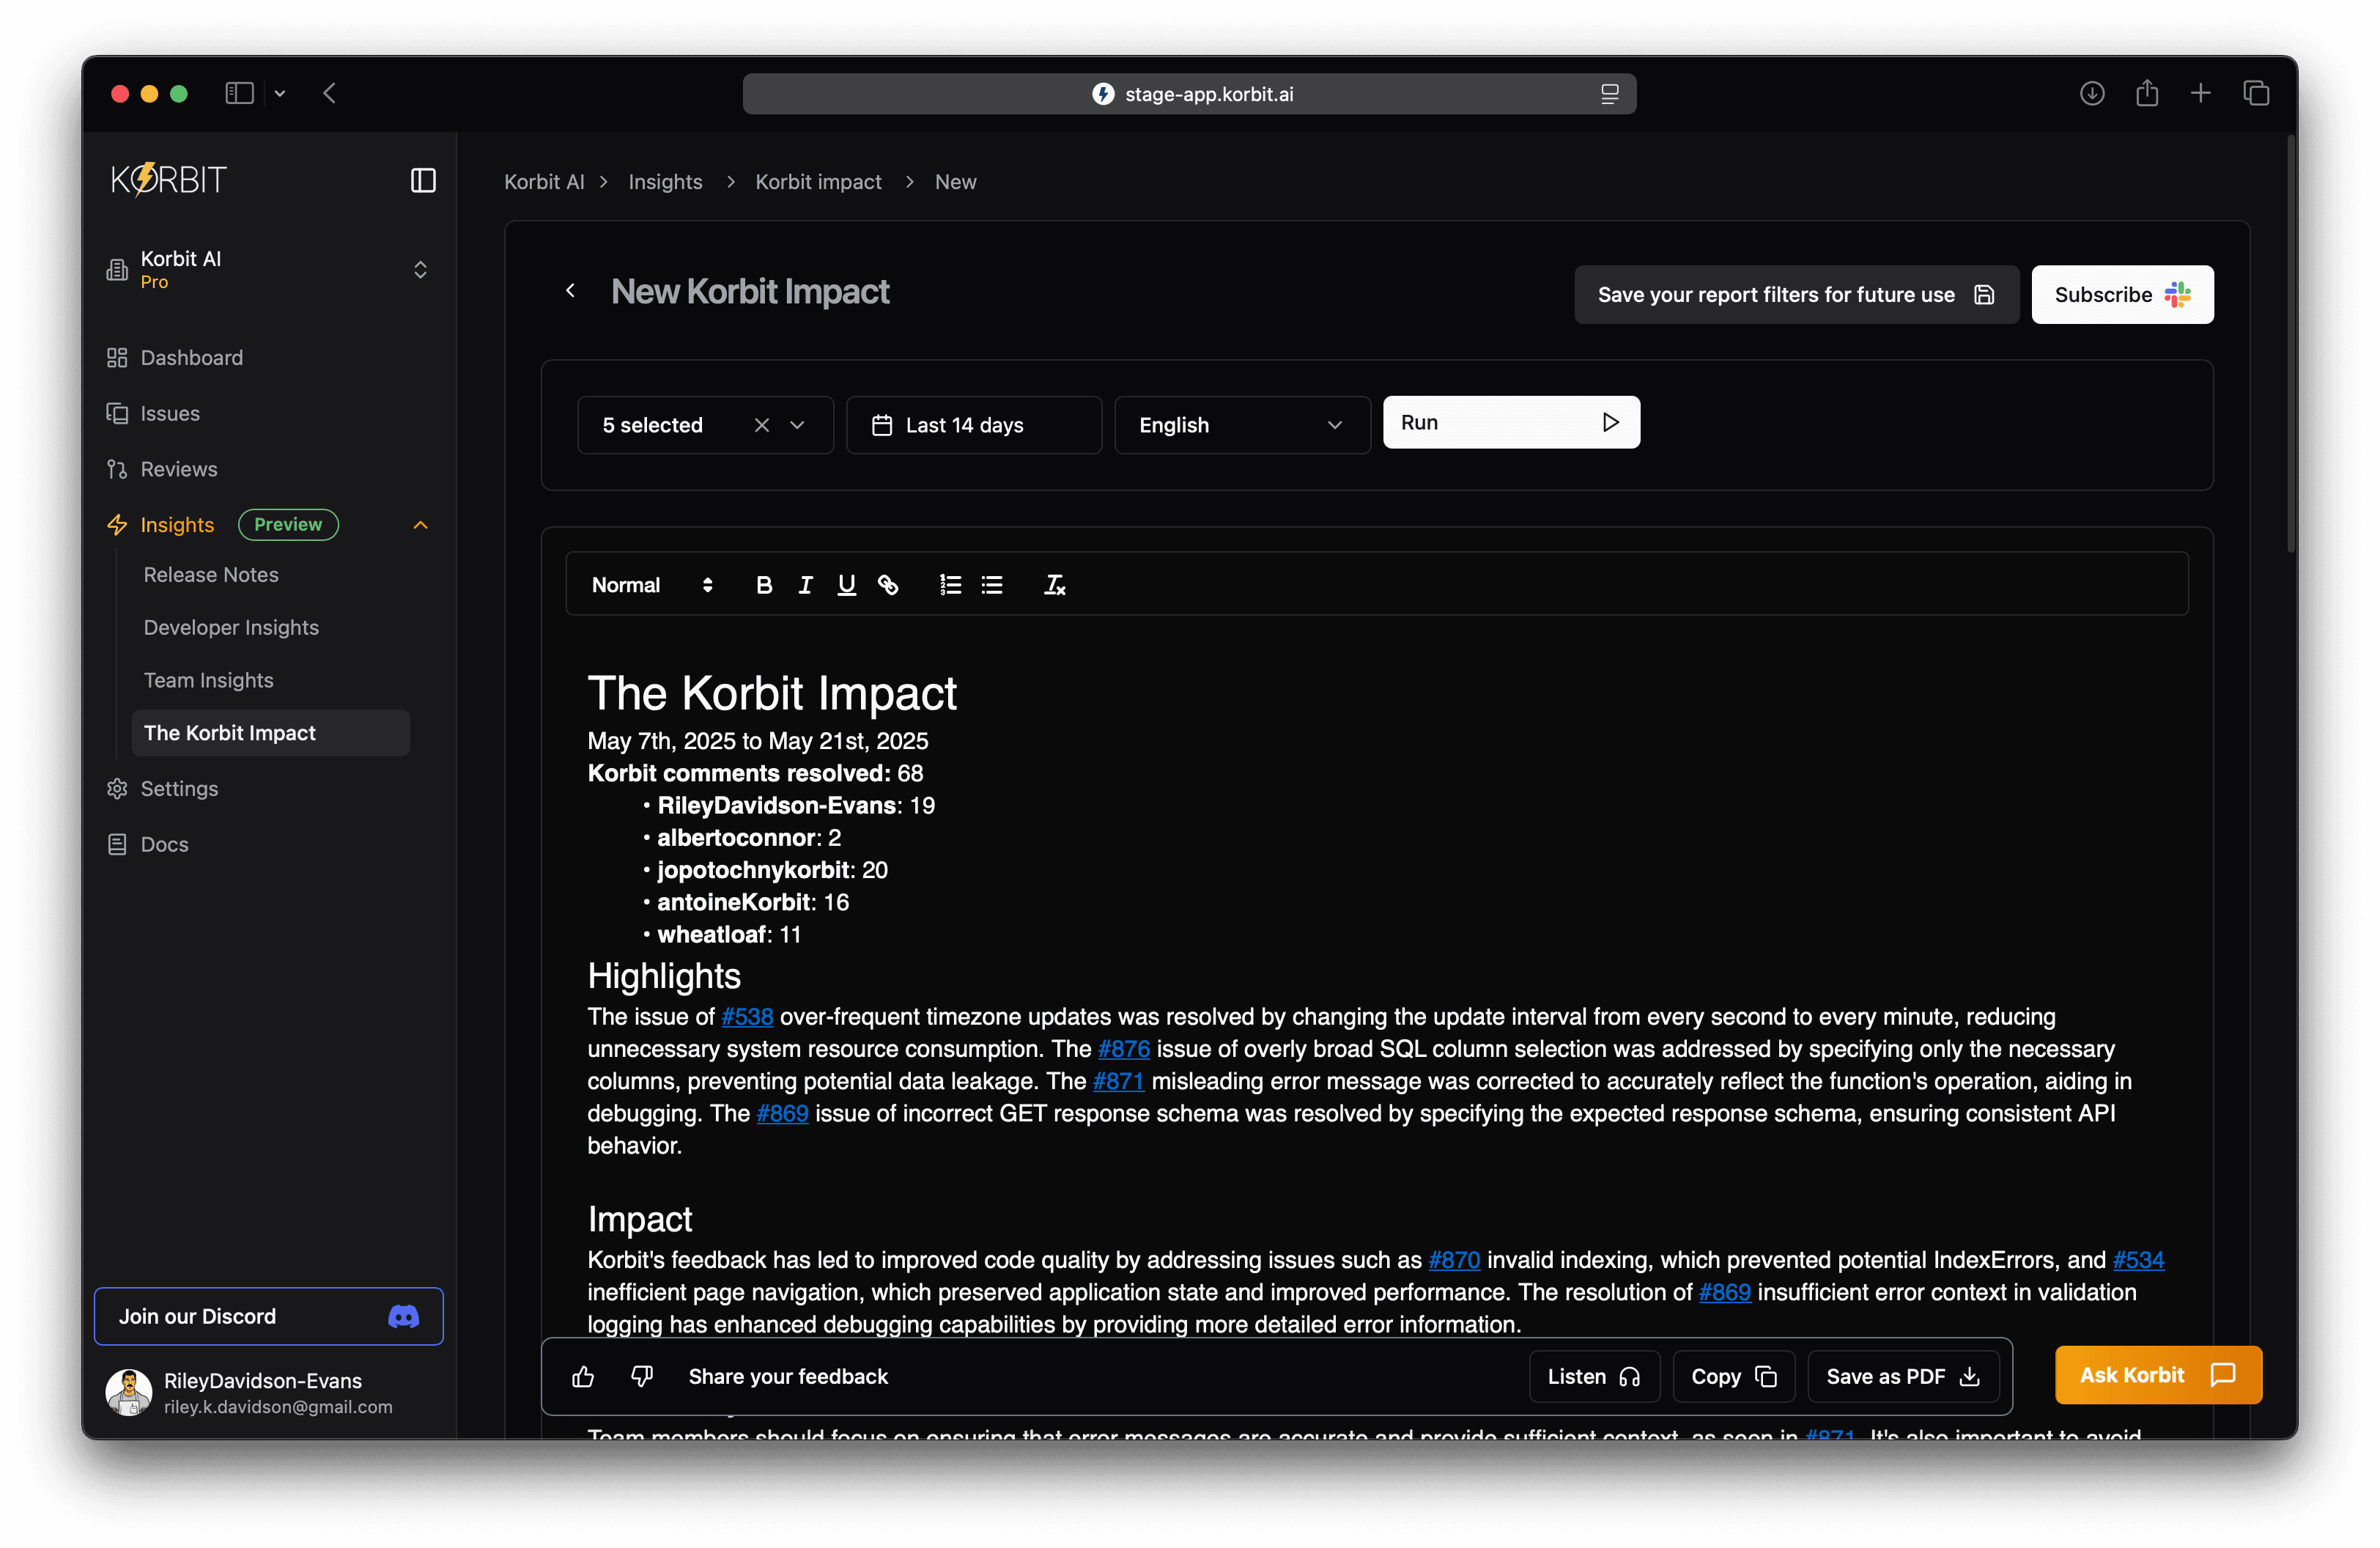Toggle the Safari sidebar
This screenshot has height=1548, width=2380.
click(239, 93)
